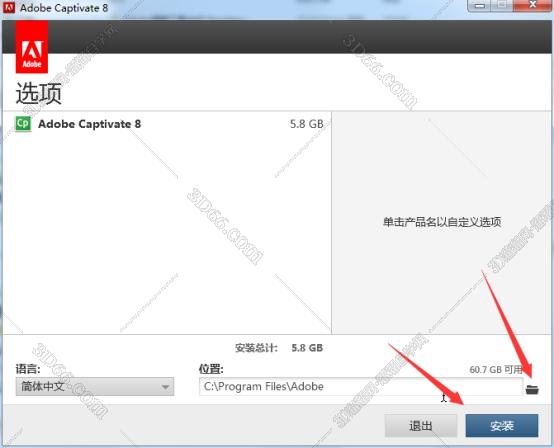Click the 选项 heading
Viewport: 554px width, 448px height.
(x=39, y=94)
